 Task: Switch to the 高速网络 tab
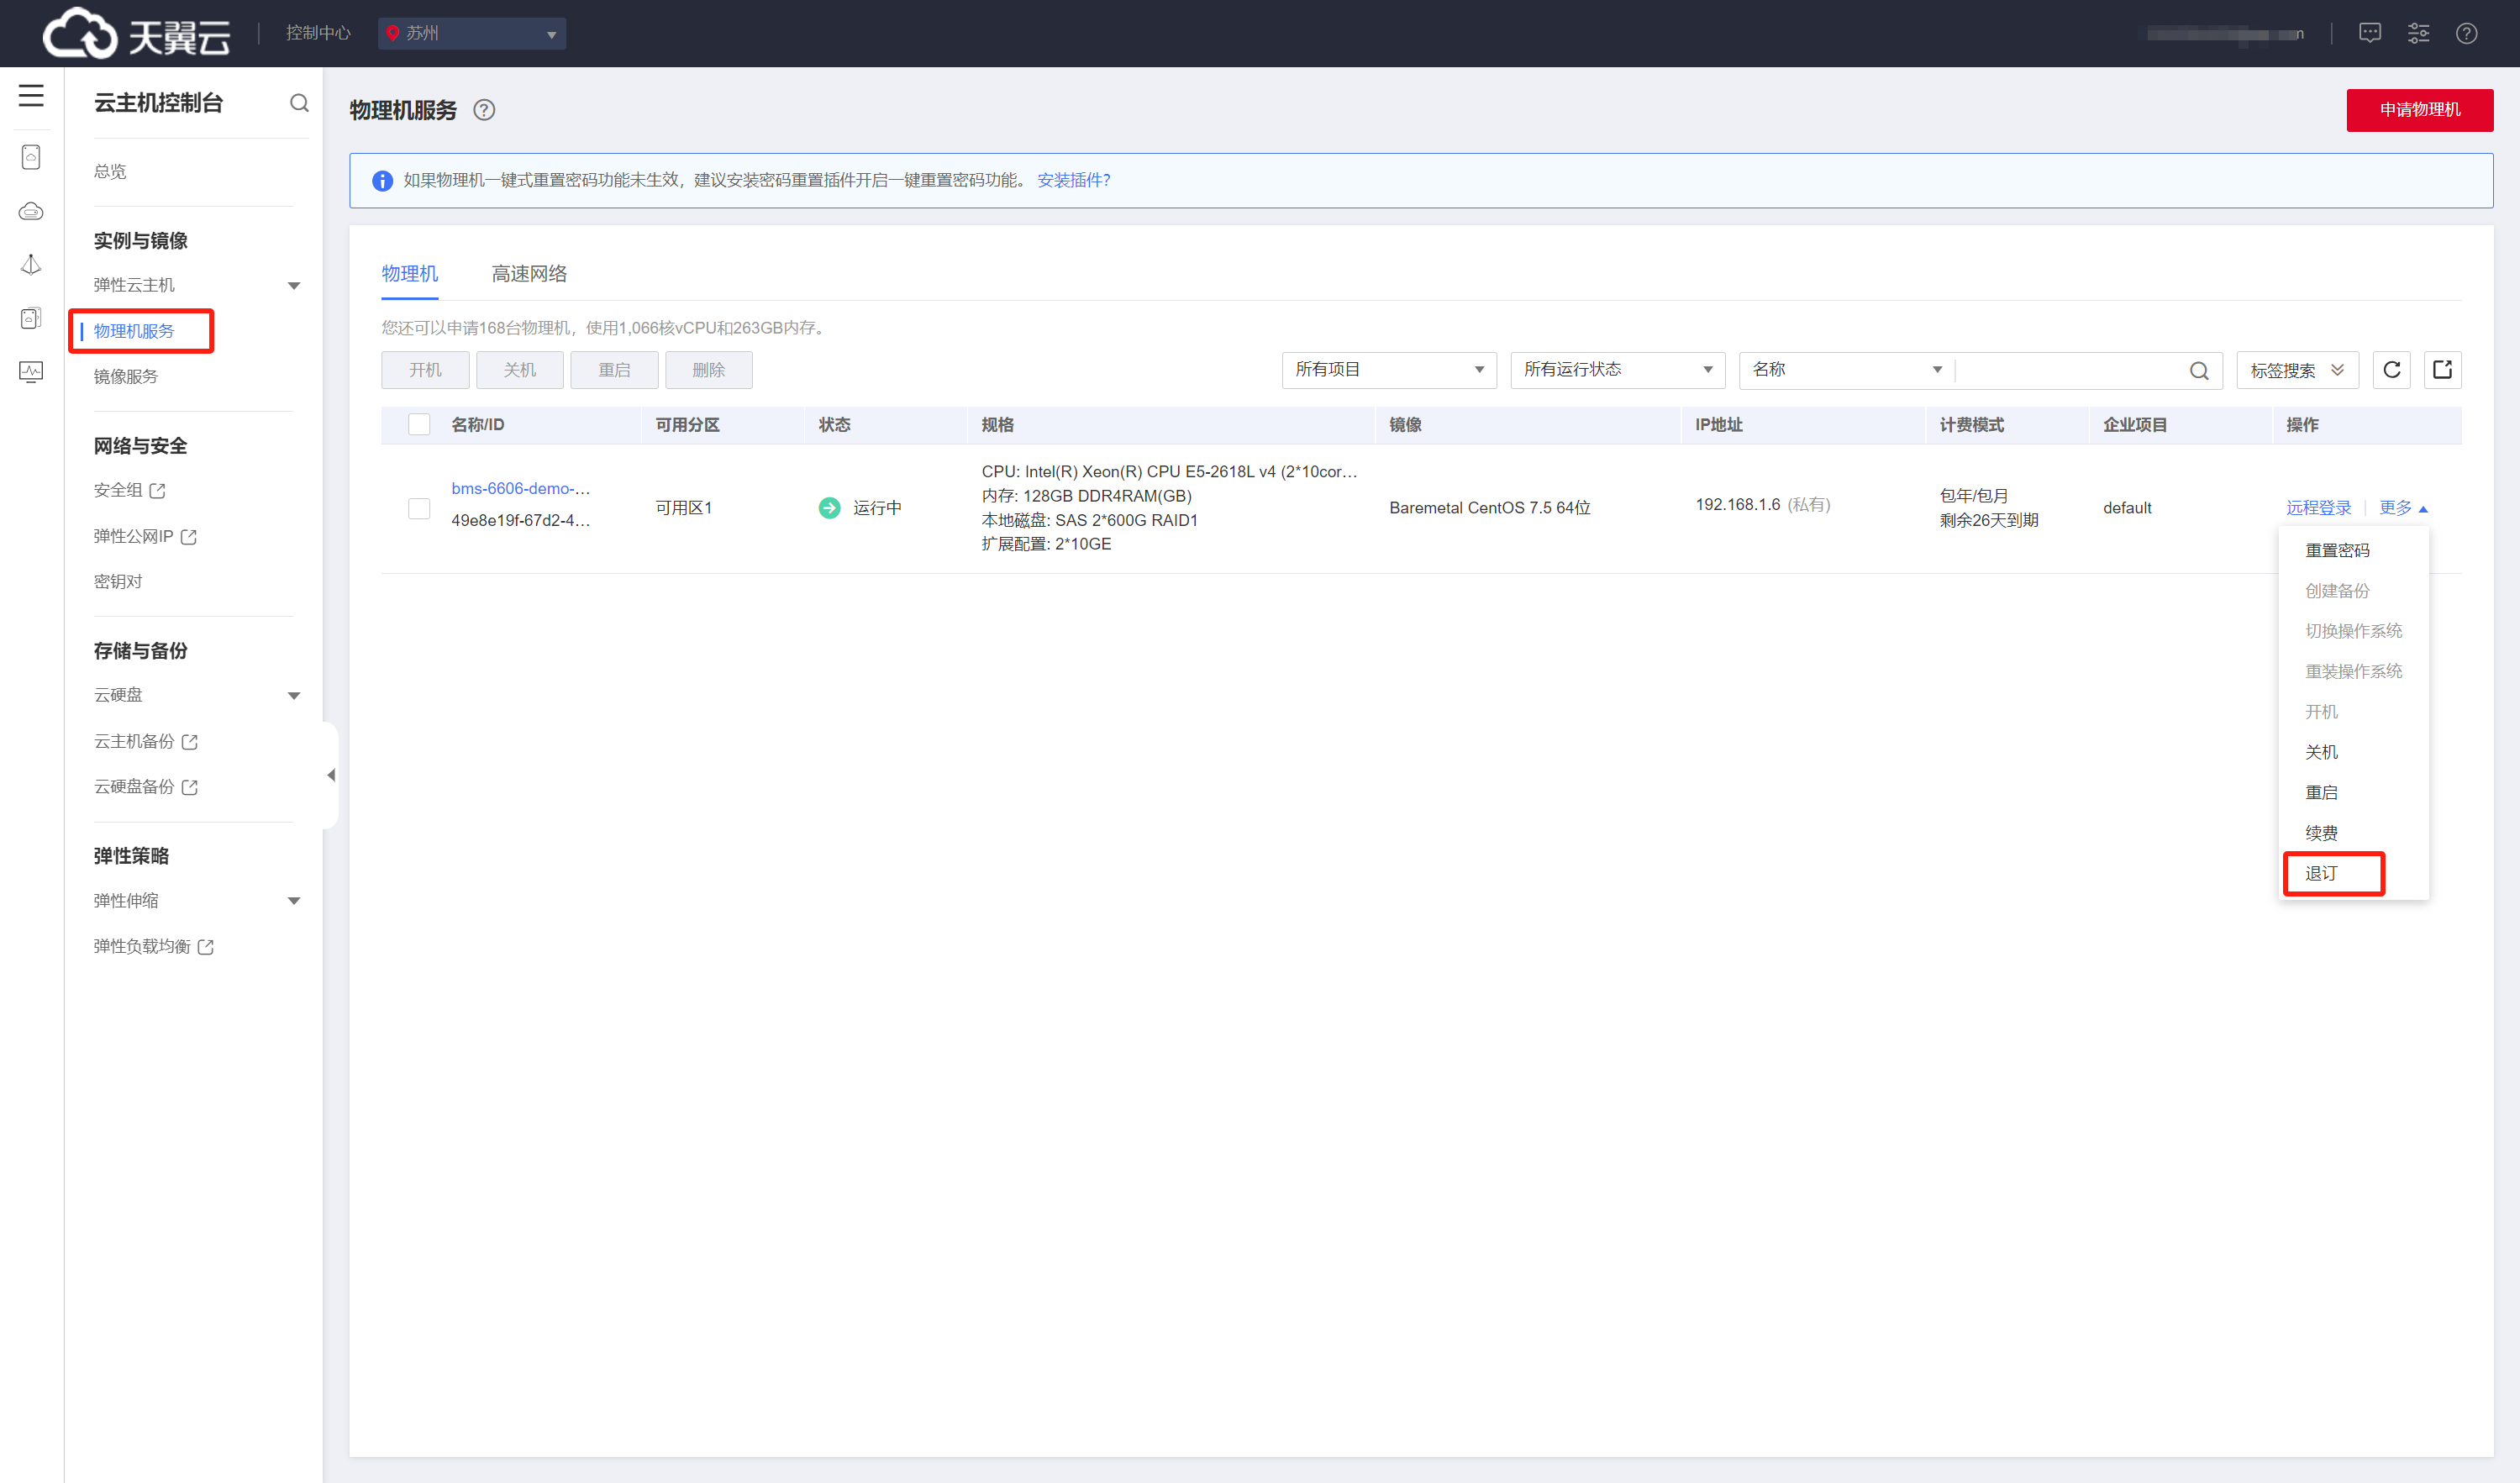[529, 273]
